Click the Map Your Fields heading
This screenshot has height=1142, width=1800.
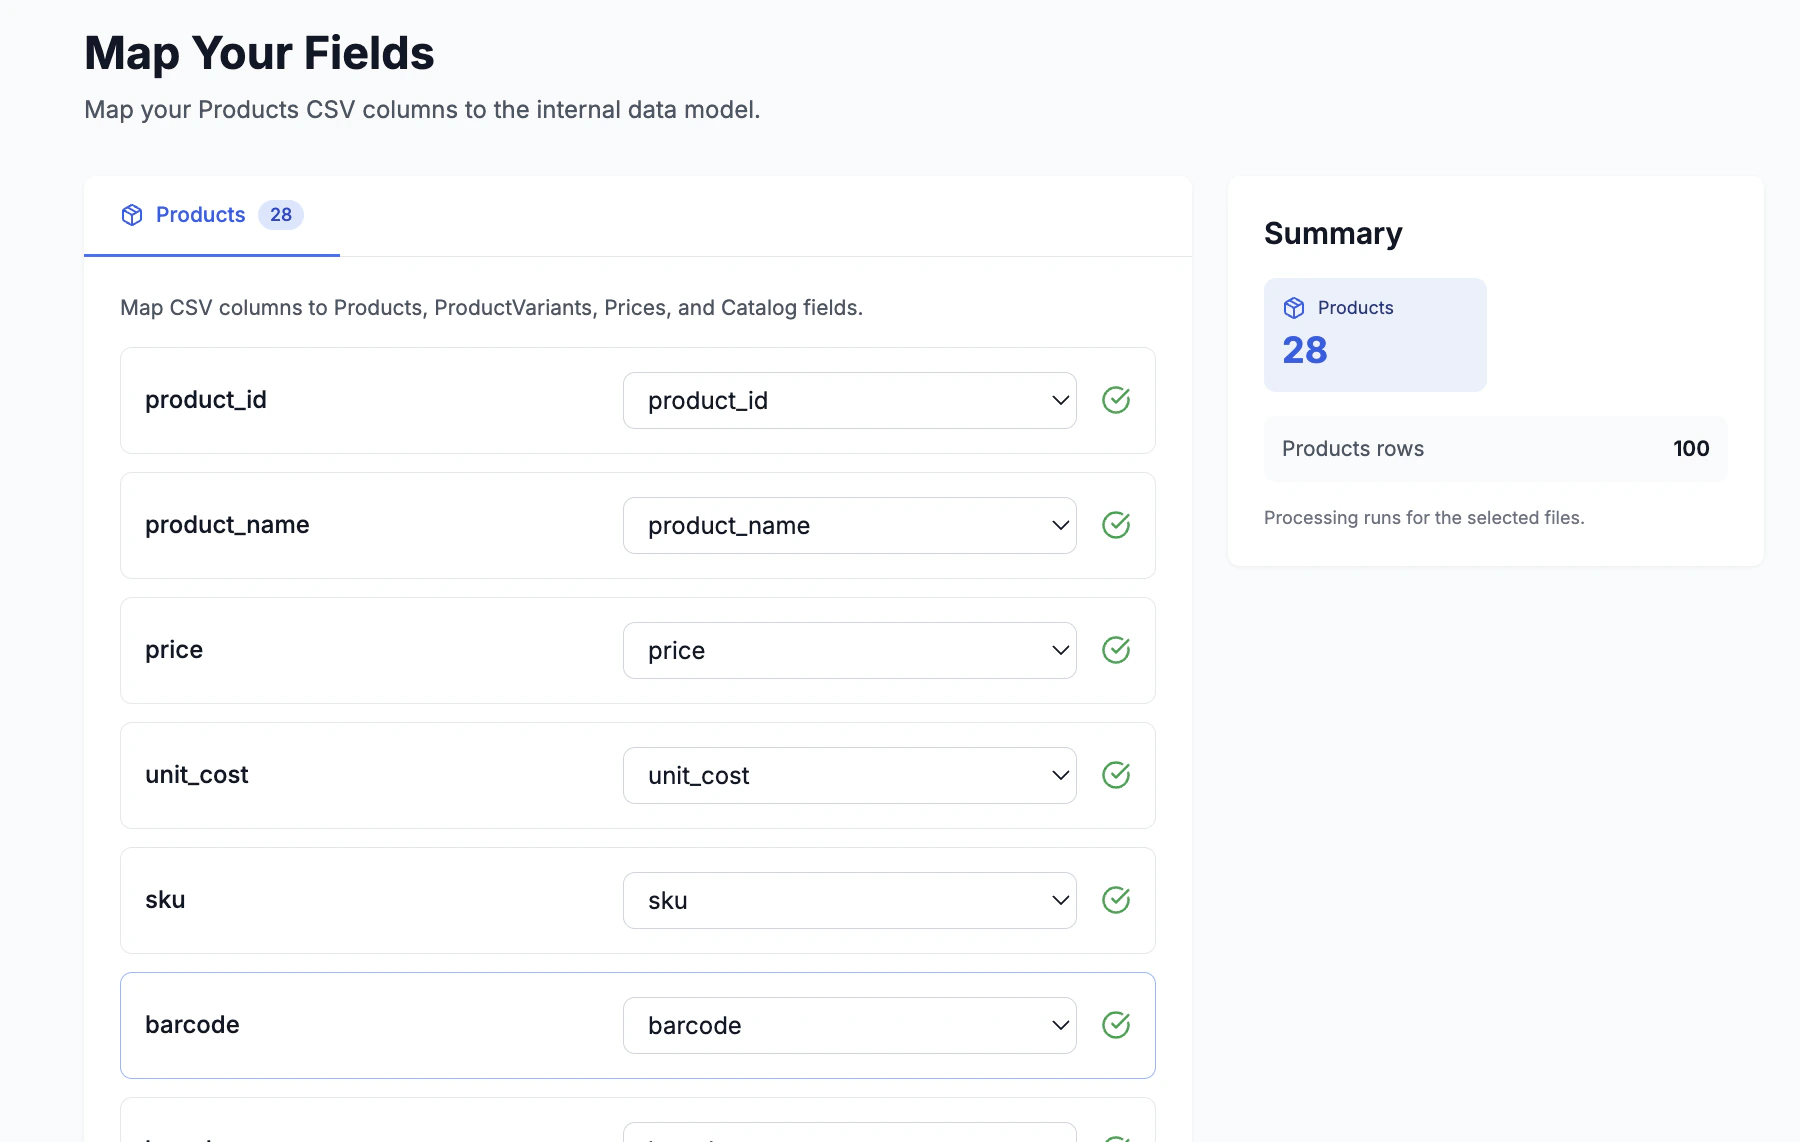click(x=259, y=53)
